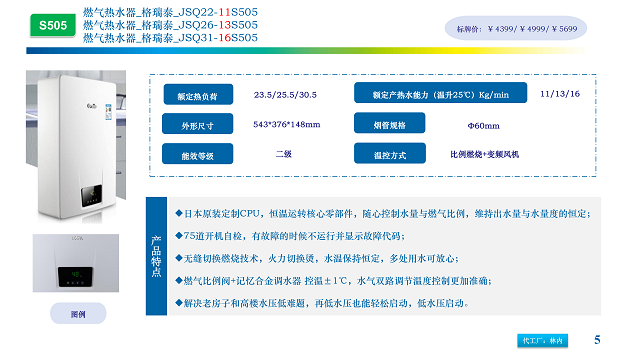This screenshot has height=360, width=640.
Task: Click the 外形尺寸 label box
Action: tap(198, 124)
